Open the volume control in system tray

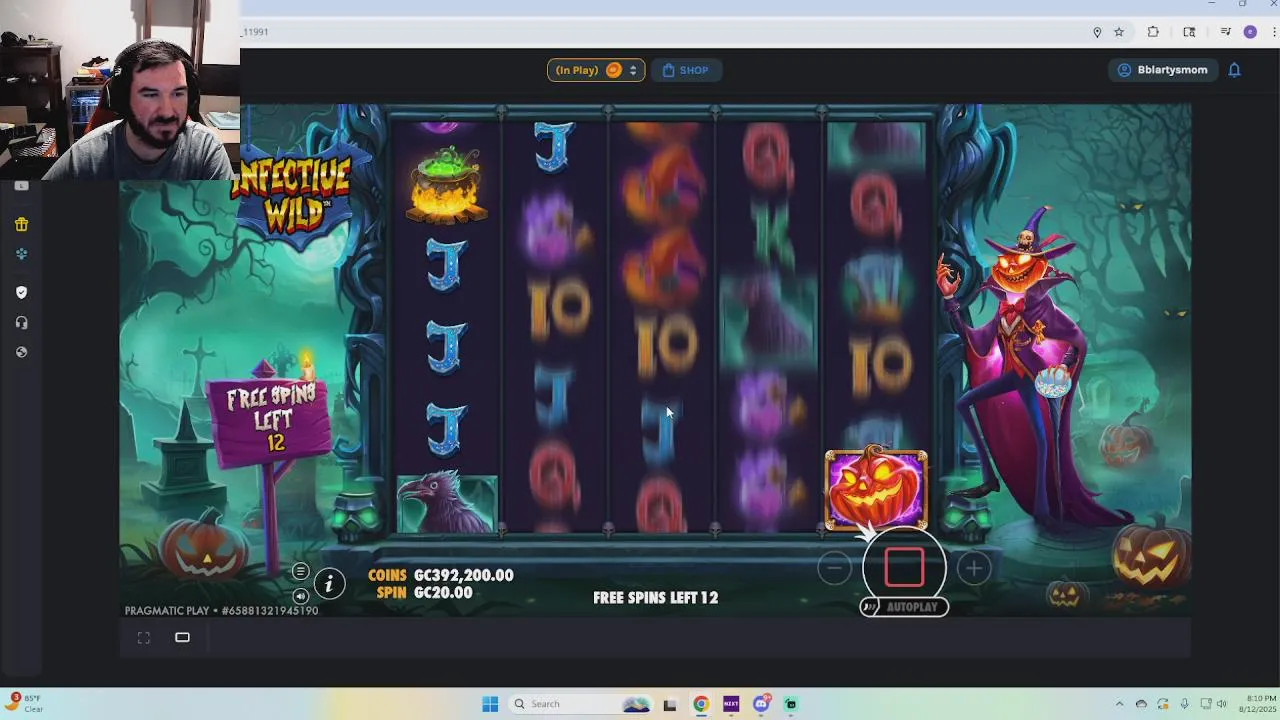tap(1221, 704)
